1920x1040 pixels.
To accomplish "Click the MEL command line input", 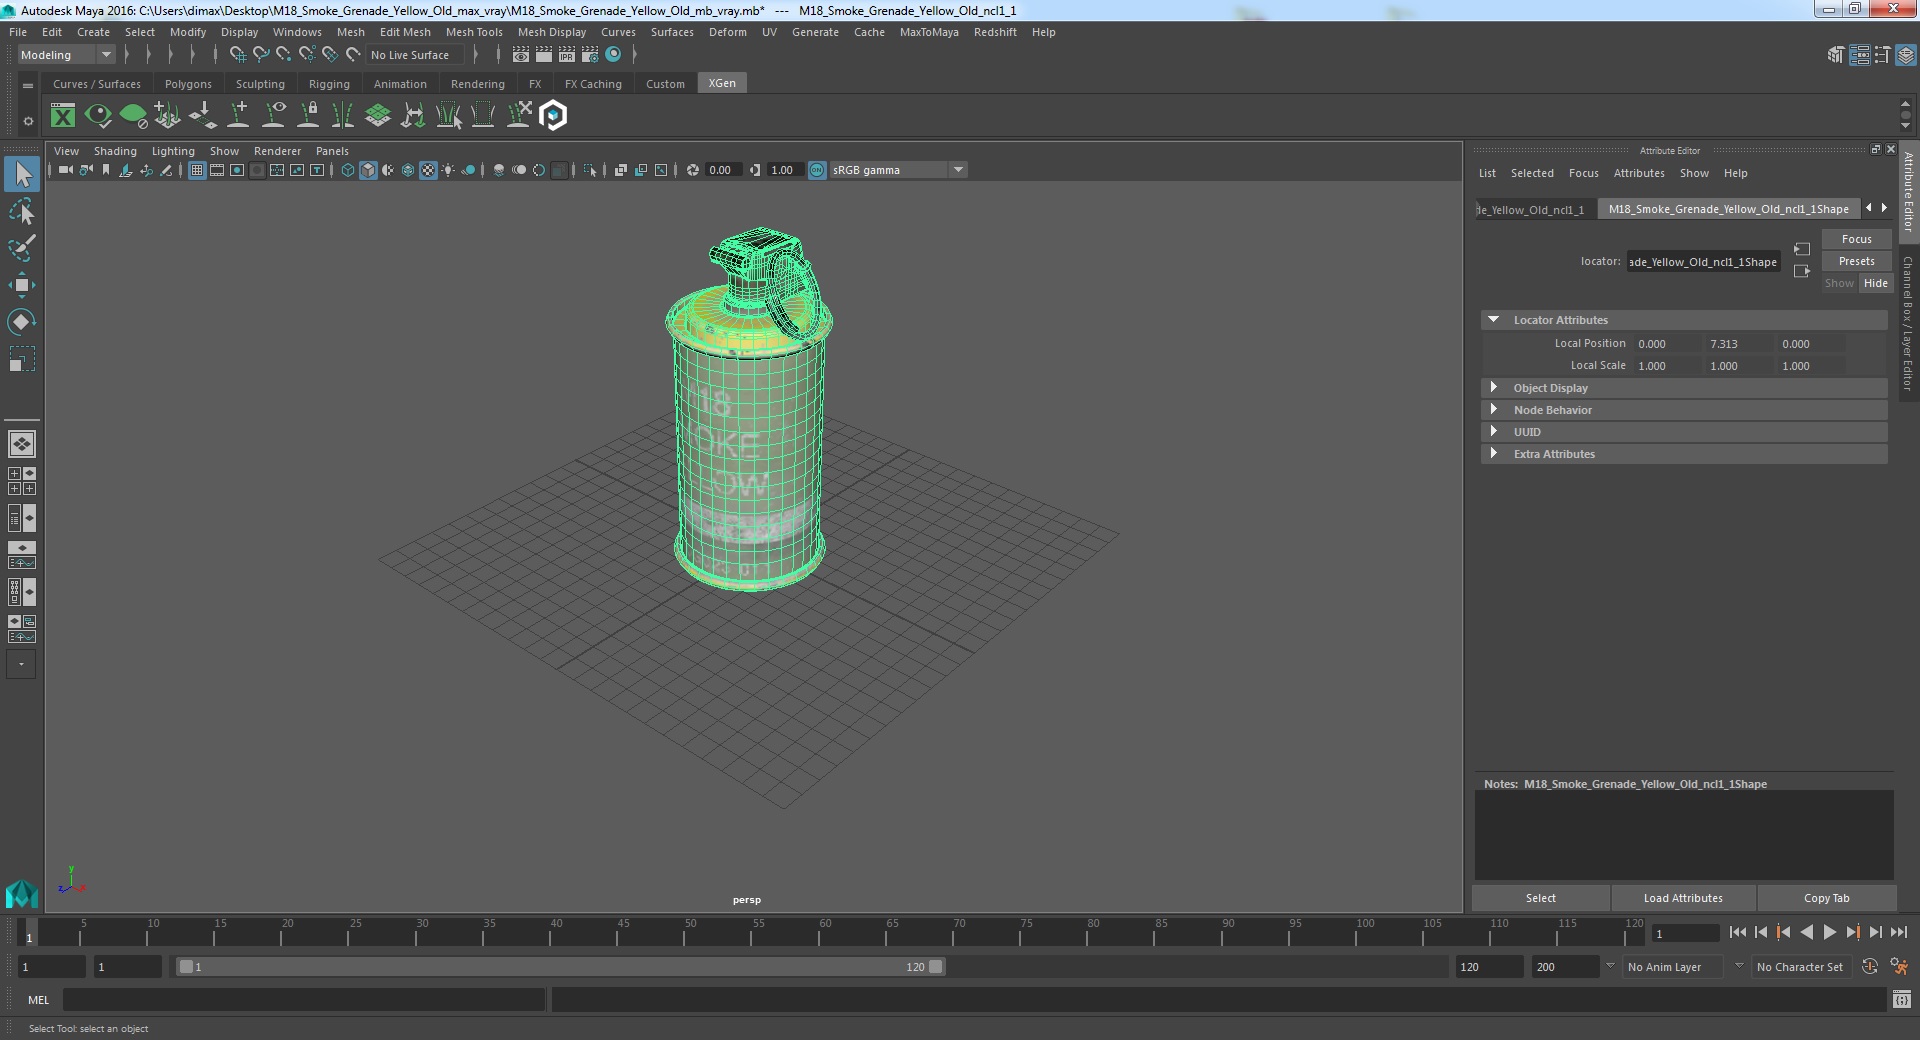I will click(304, 1000).
